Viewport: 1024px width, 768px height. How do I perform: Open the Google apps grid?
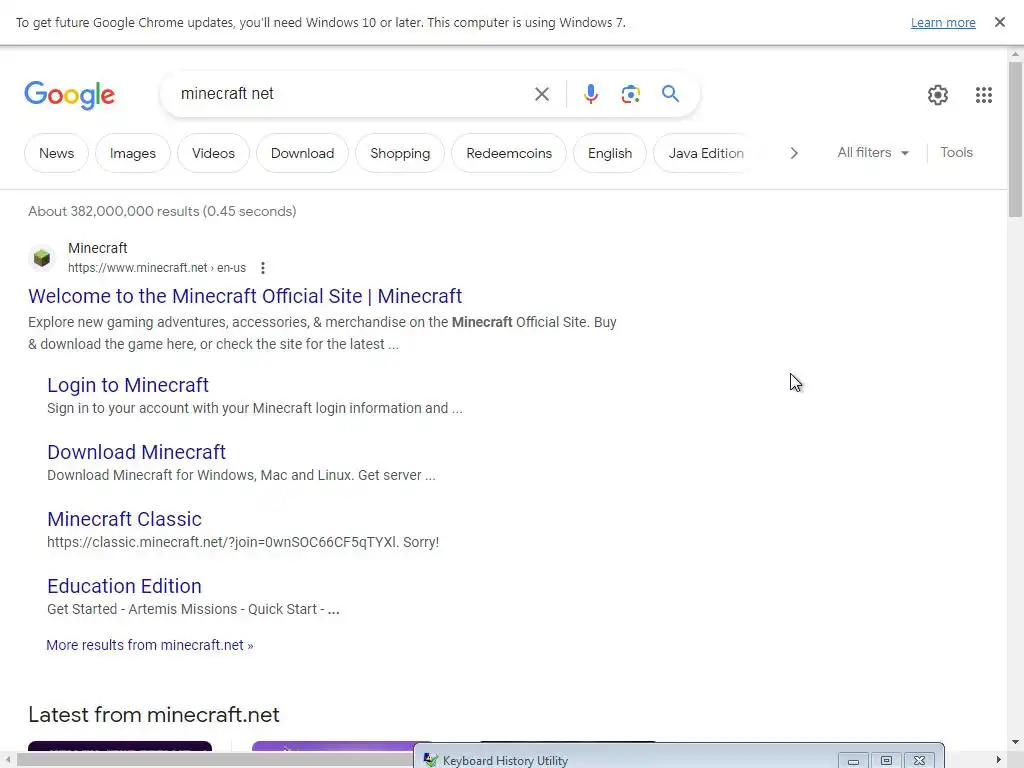point(984,95)
